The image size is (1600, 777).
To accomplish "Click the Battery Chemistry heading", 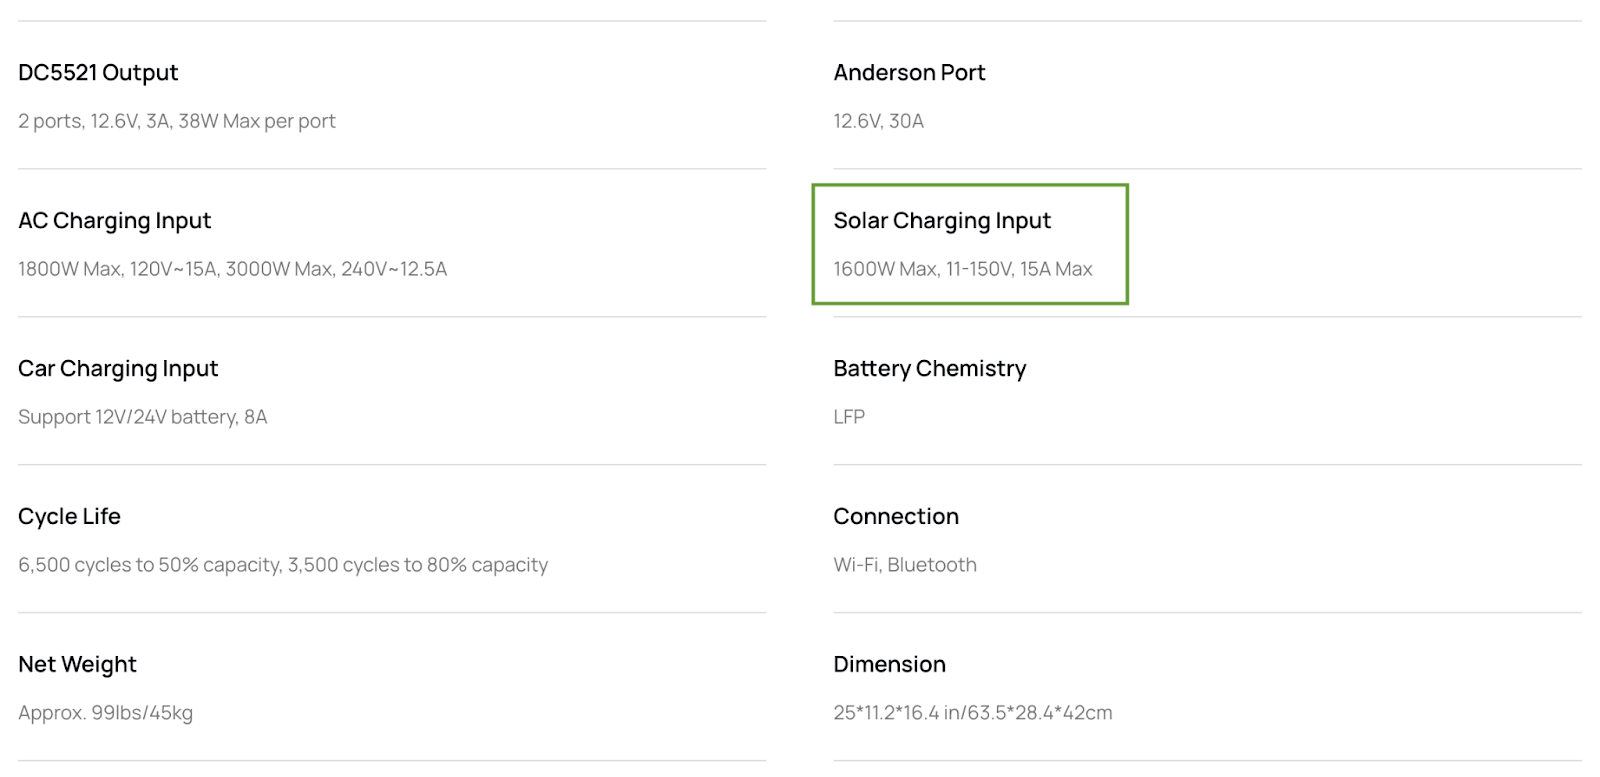I will coord(930,369).
